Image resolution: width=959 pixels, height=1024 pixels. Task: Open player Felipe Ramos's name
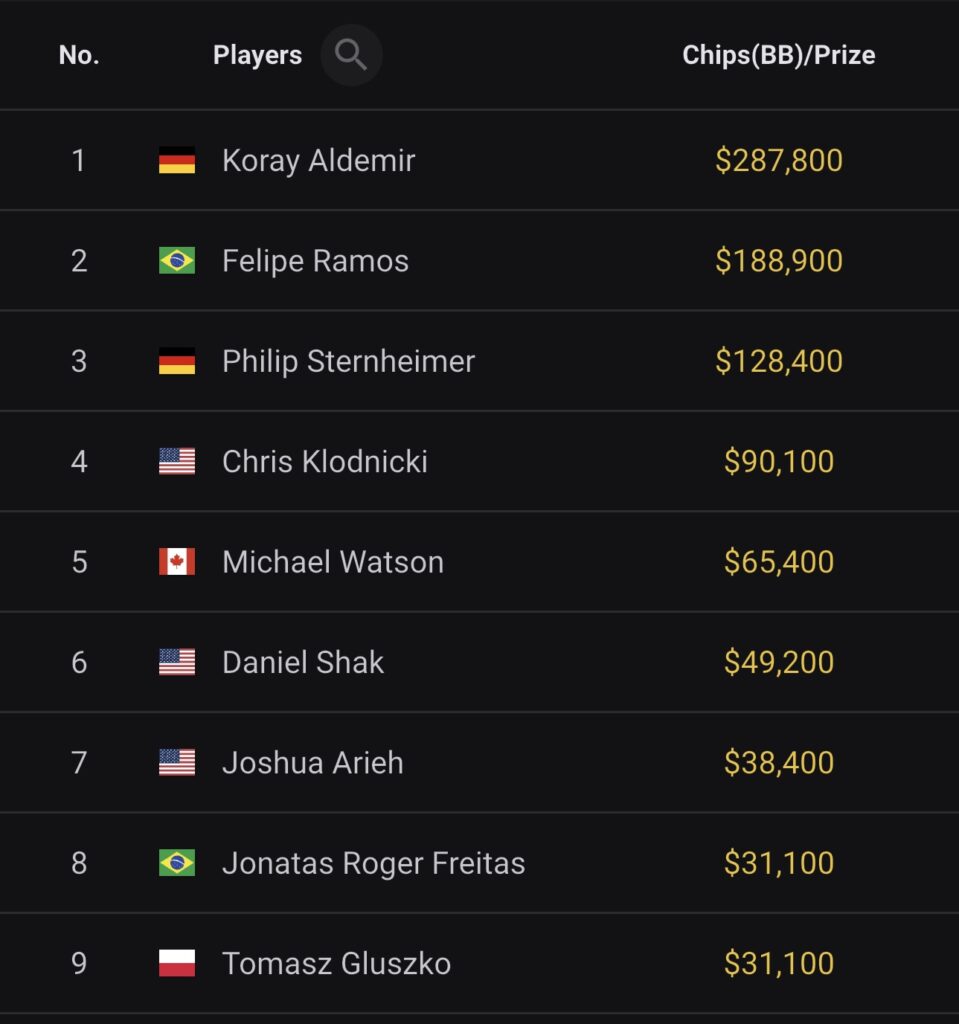pyautogui.click(x=315, y=261)
